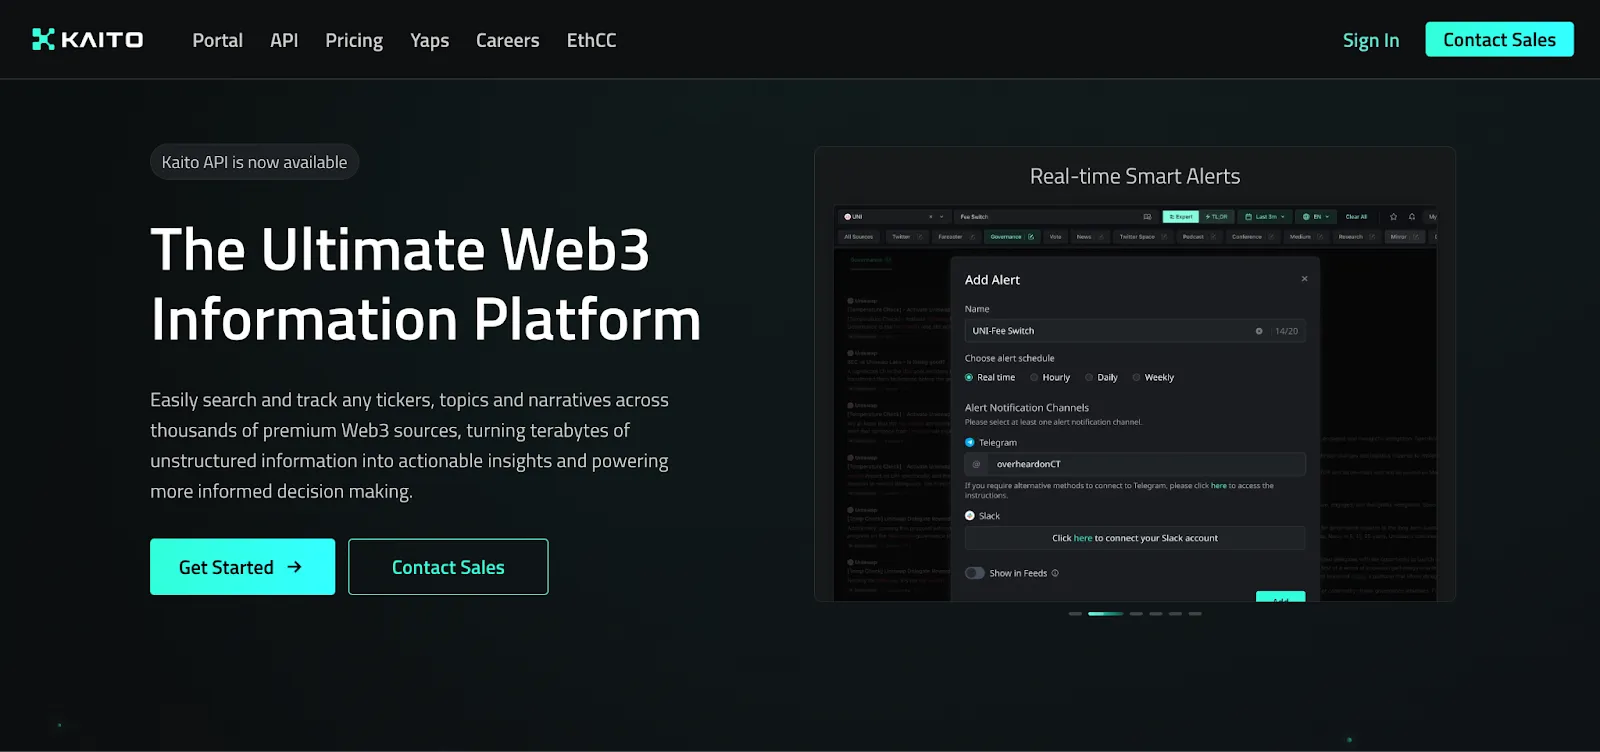
Task: Open the 'Kaito API is now available' badge
Action: tap(254, 162)
